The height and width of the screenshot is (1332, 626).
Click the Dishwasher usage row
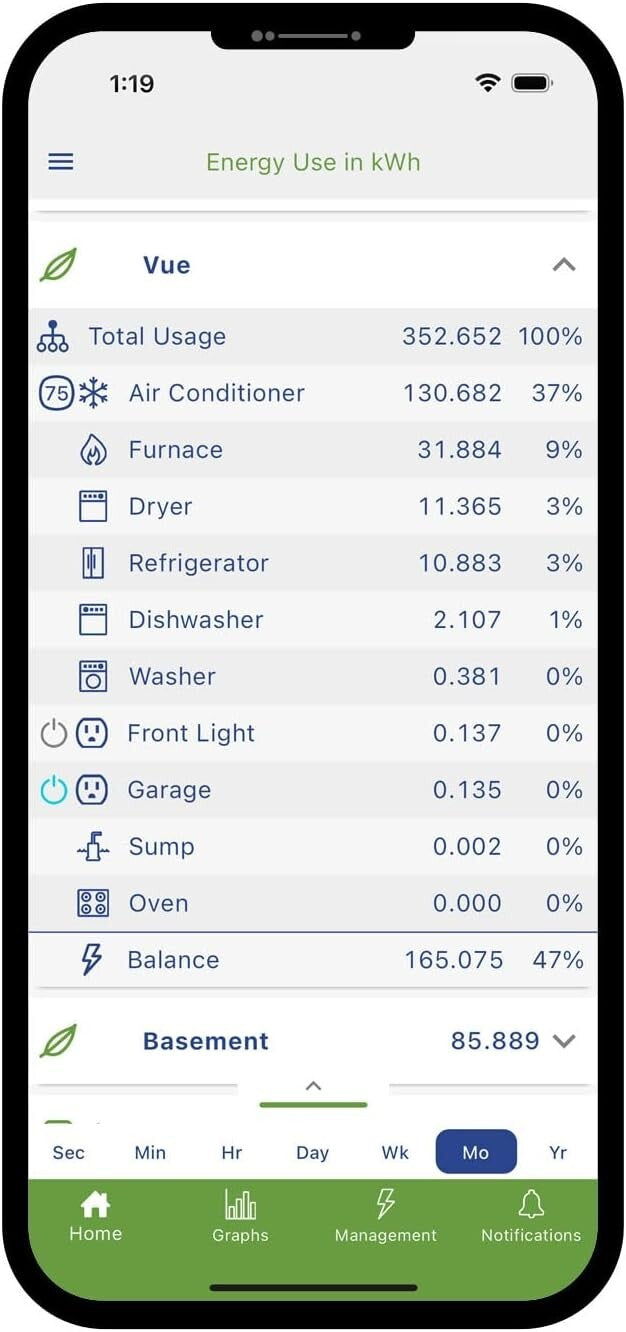point(313,620)
